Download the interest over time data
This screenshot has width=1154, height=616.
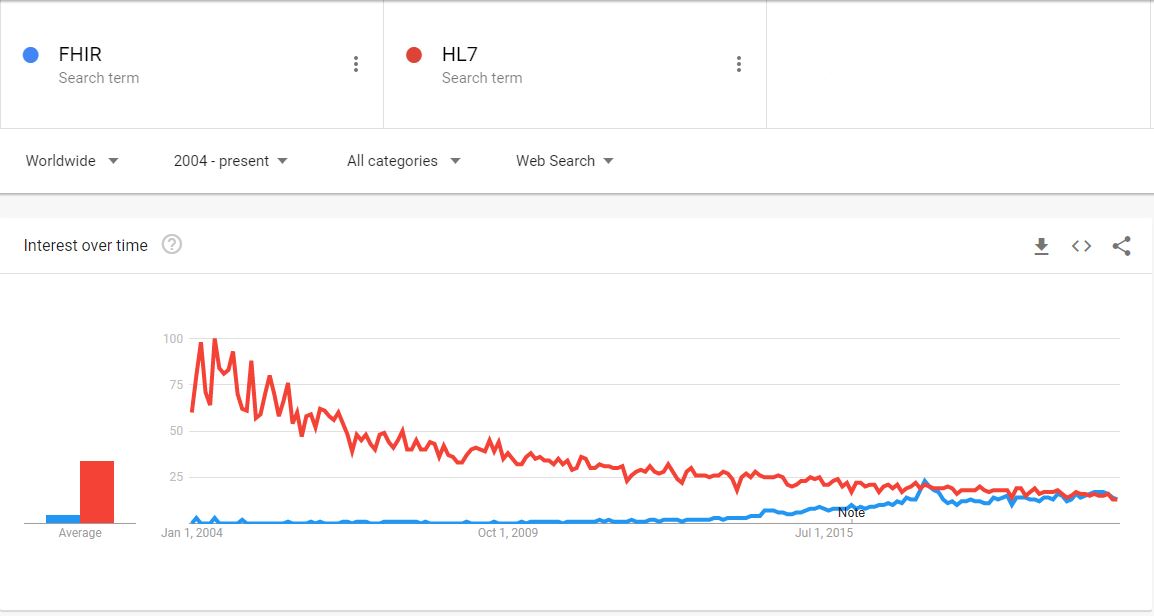coord(1041,245)
